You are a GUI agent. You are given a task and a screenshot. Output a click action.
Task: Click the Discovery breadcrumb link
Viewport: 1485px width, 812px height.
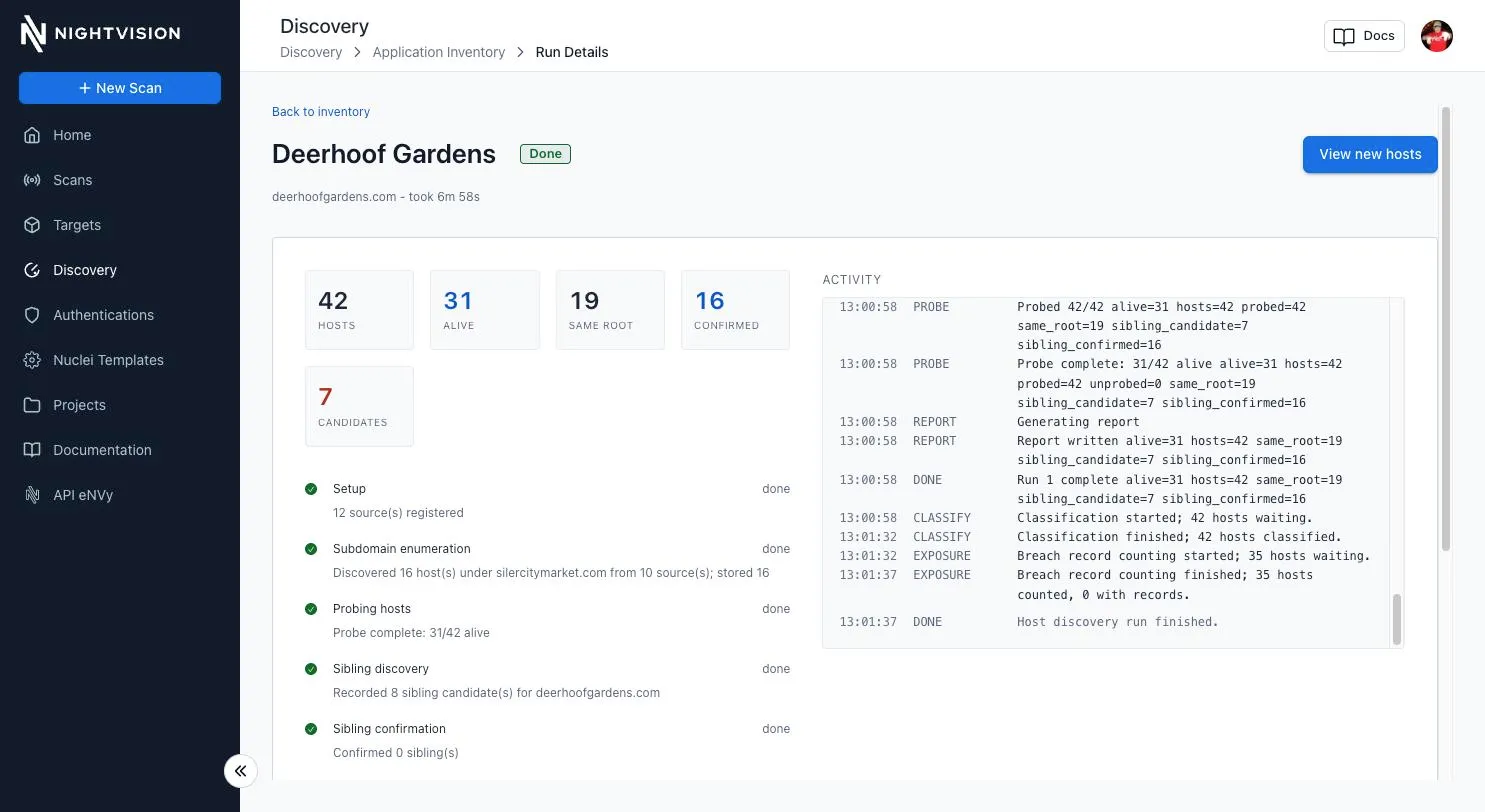point(311,52)
